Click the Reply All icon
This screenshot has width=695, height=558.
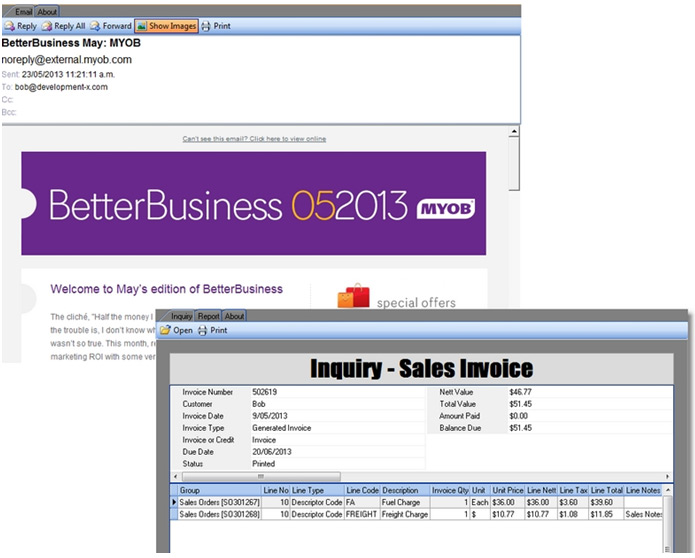tap(47, 26)
